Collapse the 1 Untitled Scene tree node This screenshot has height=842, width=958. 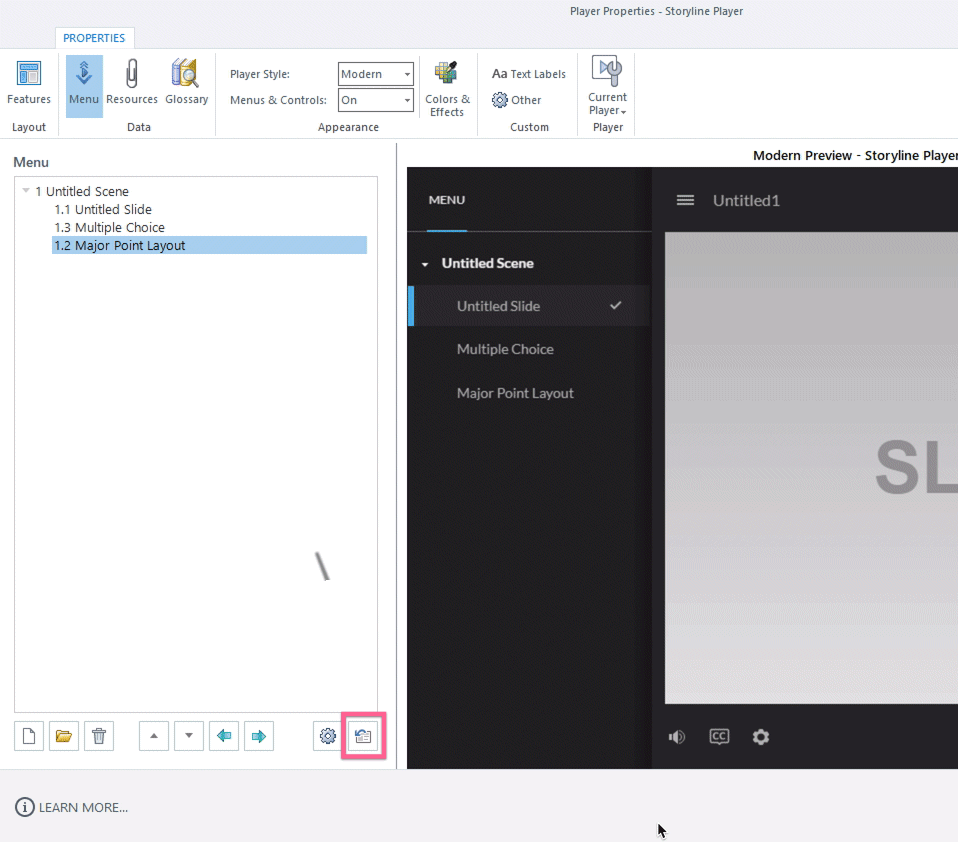(x=26, y=191)
